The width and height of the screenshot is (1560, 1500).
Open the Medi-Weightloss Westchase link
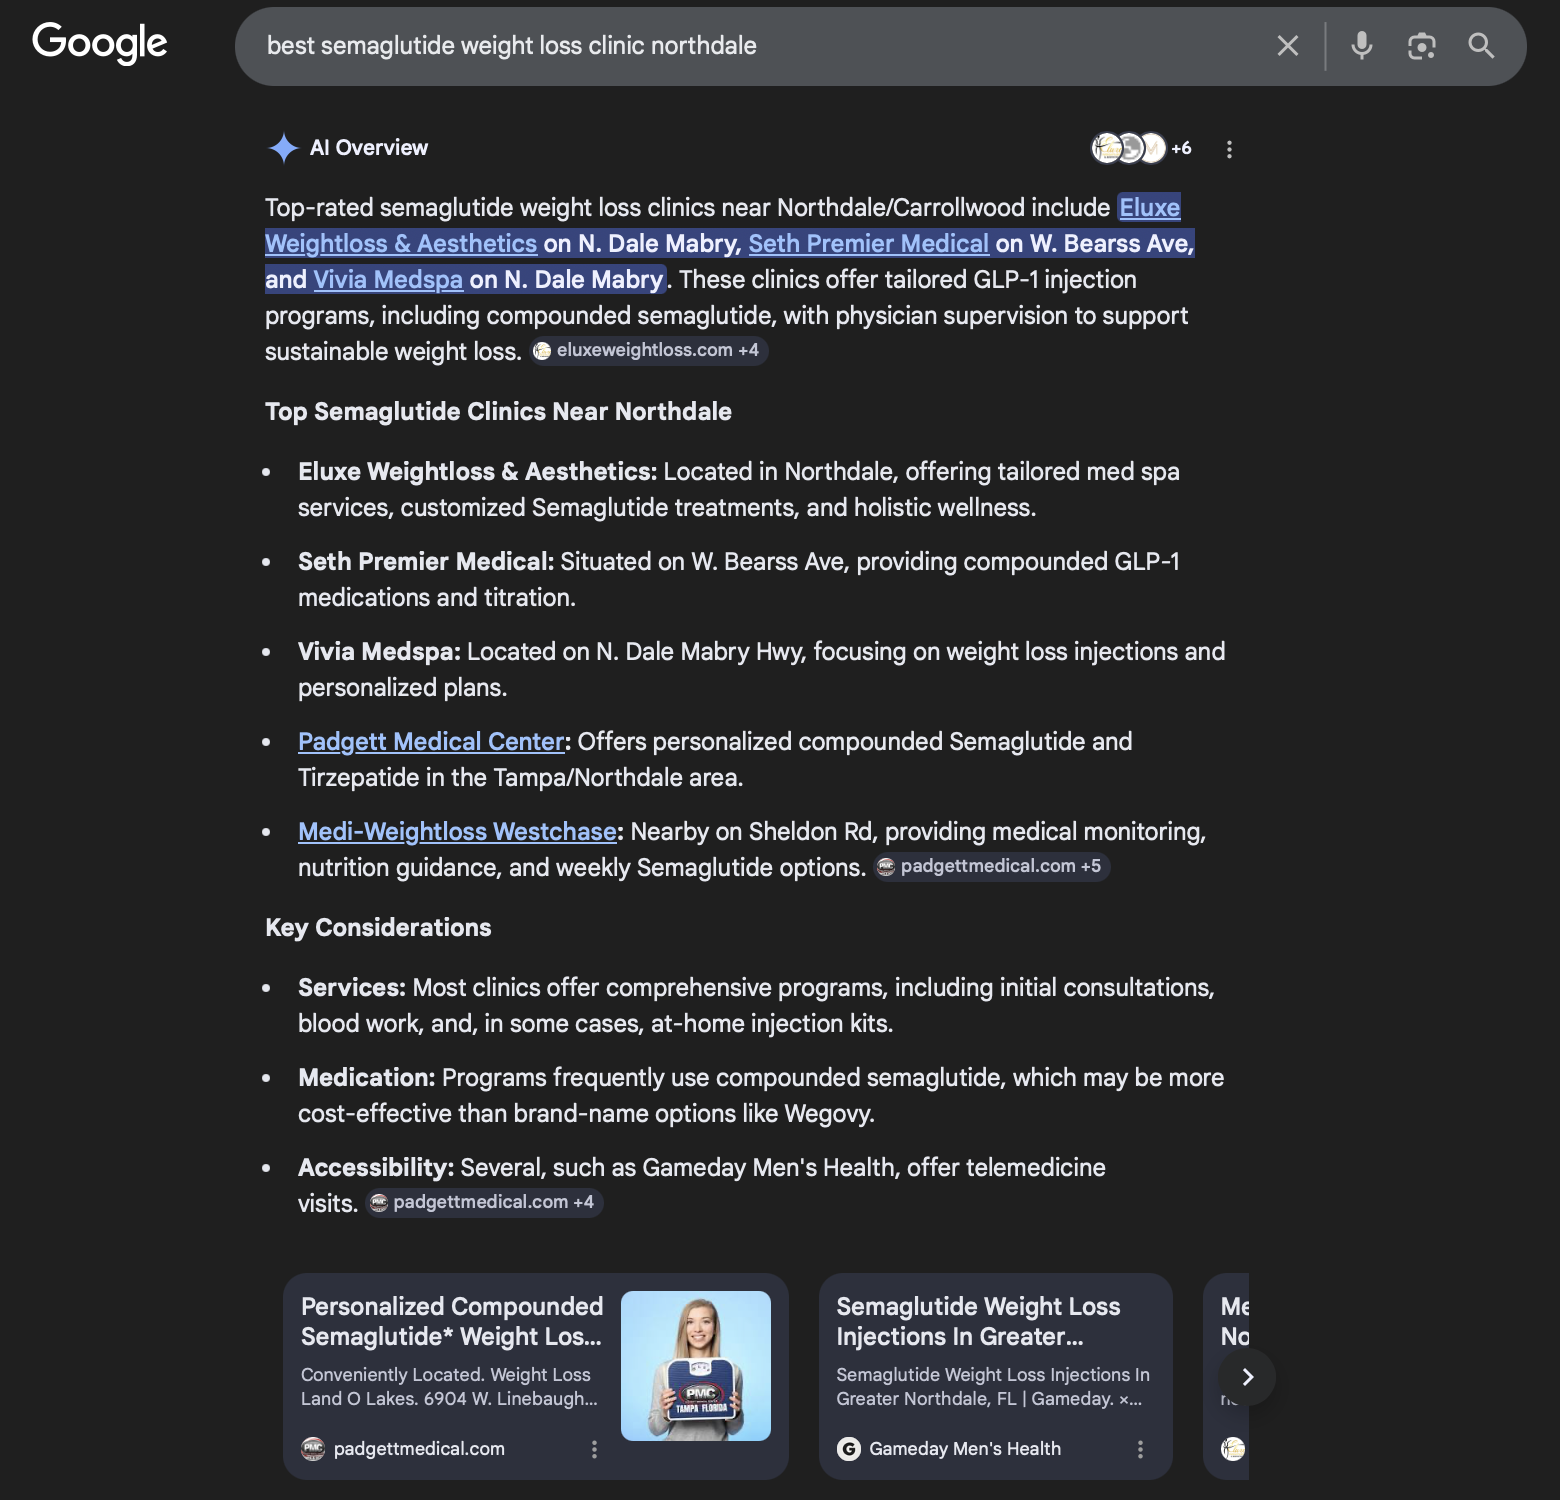[457, 832]
